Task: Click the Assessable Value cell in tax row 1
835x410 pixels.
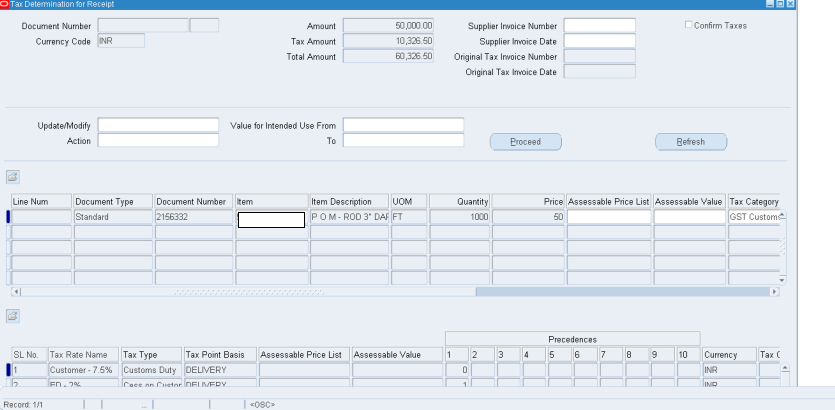Action: click(x=397, y=370)
